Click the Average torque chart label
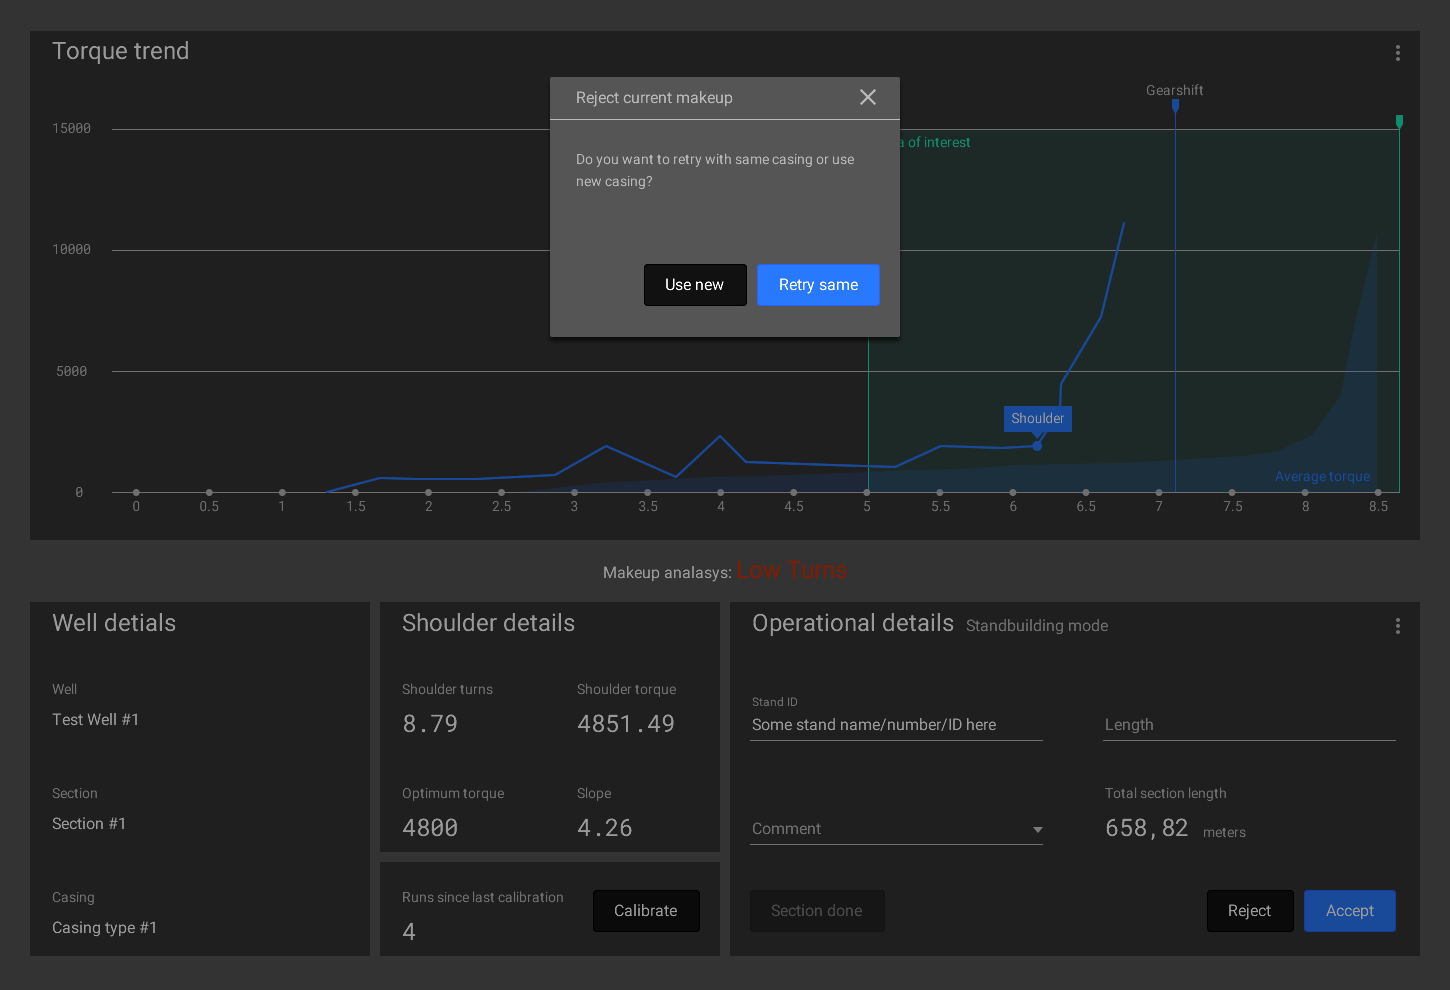The width and height of the screenshot is (1450, 990). 1323,477
